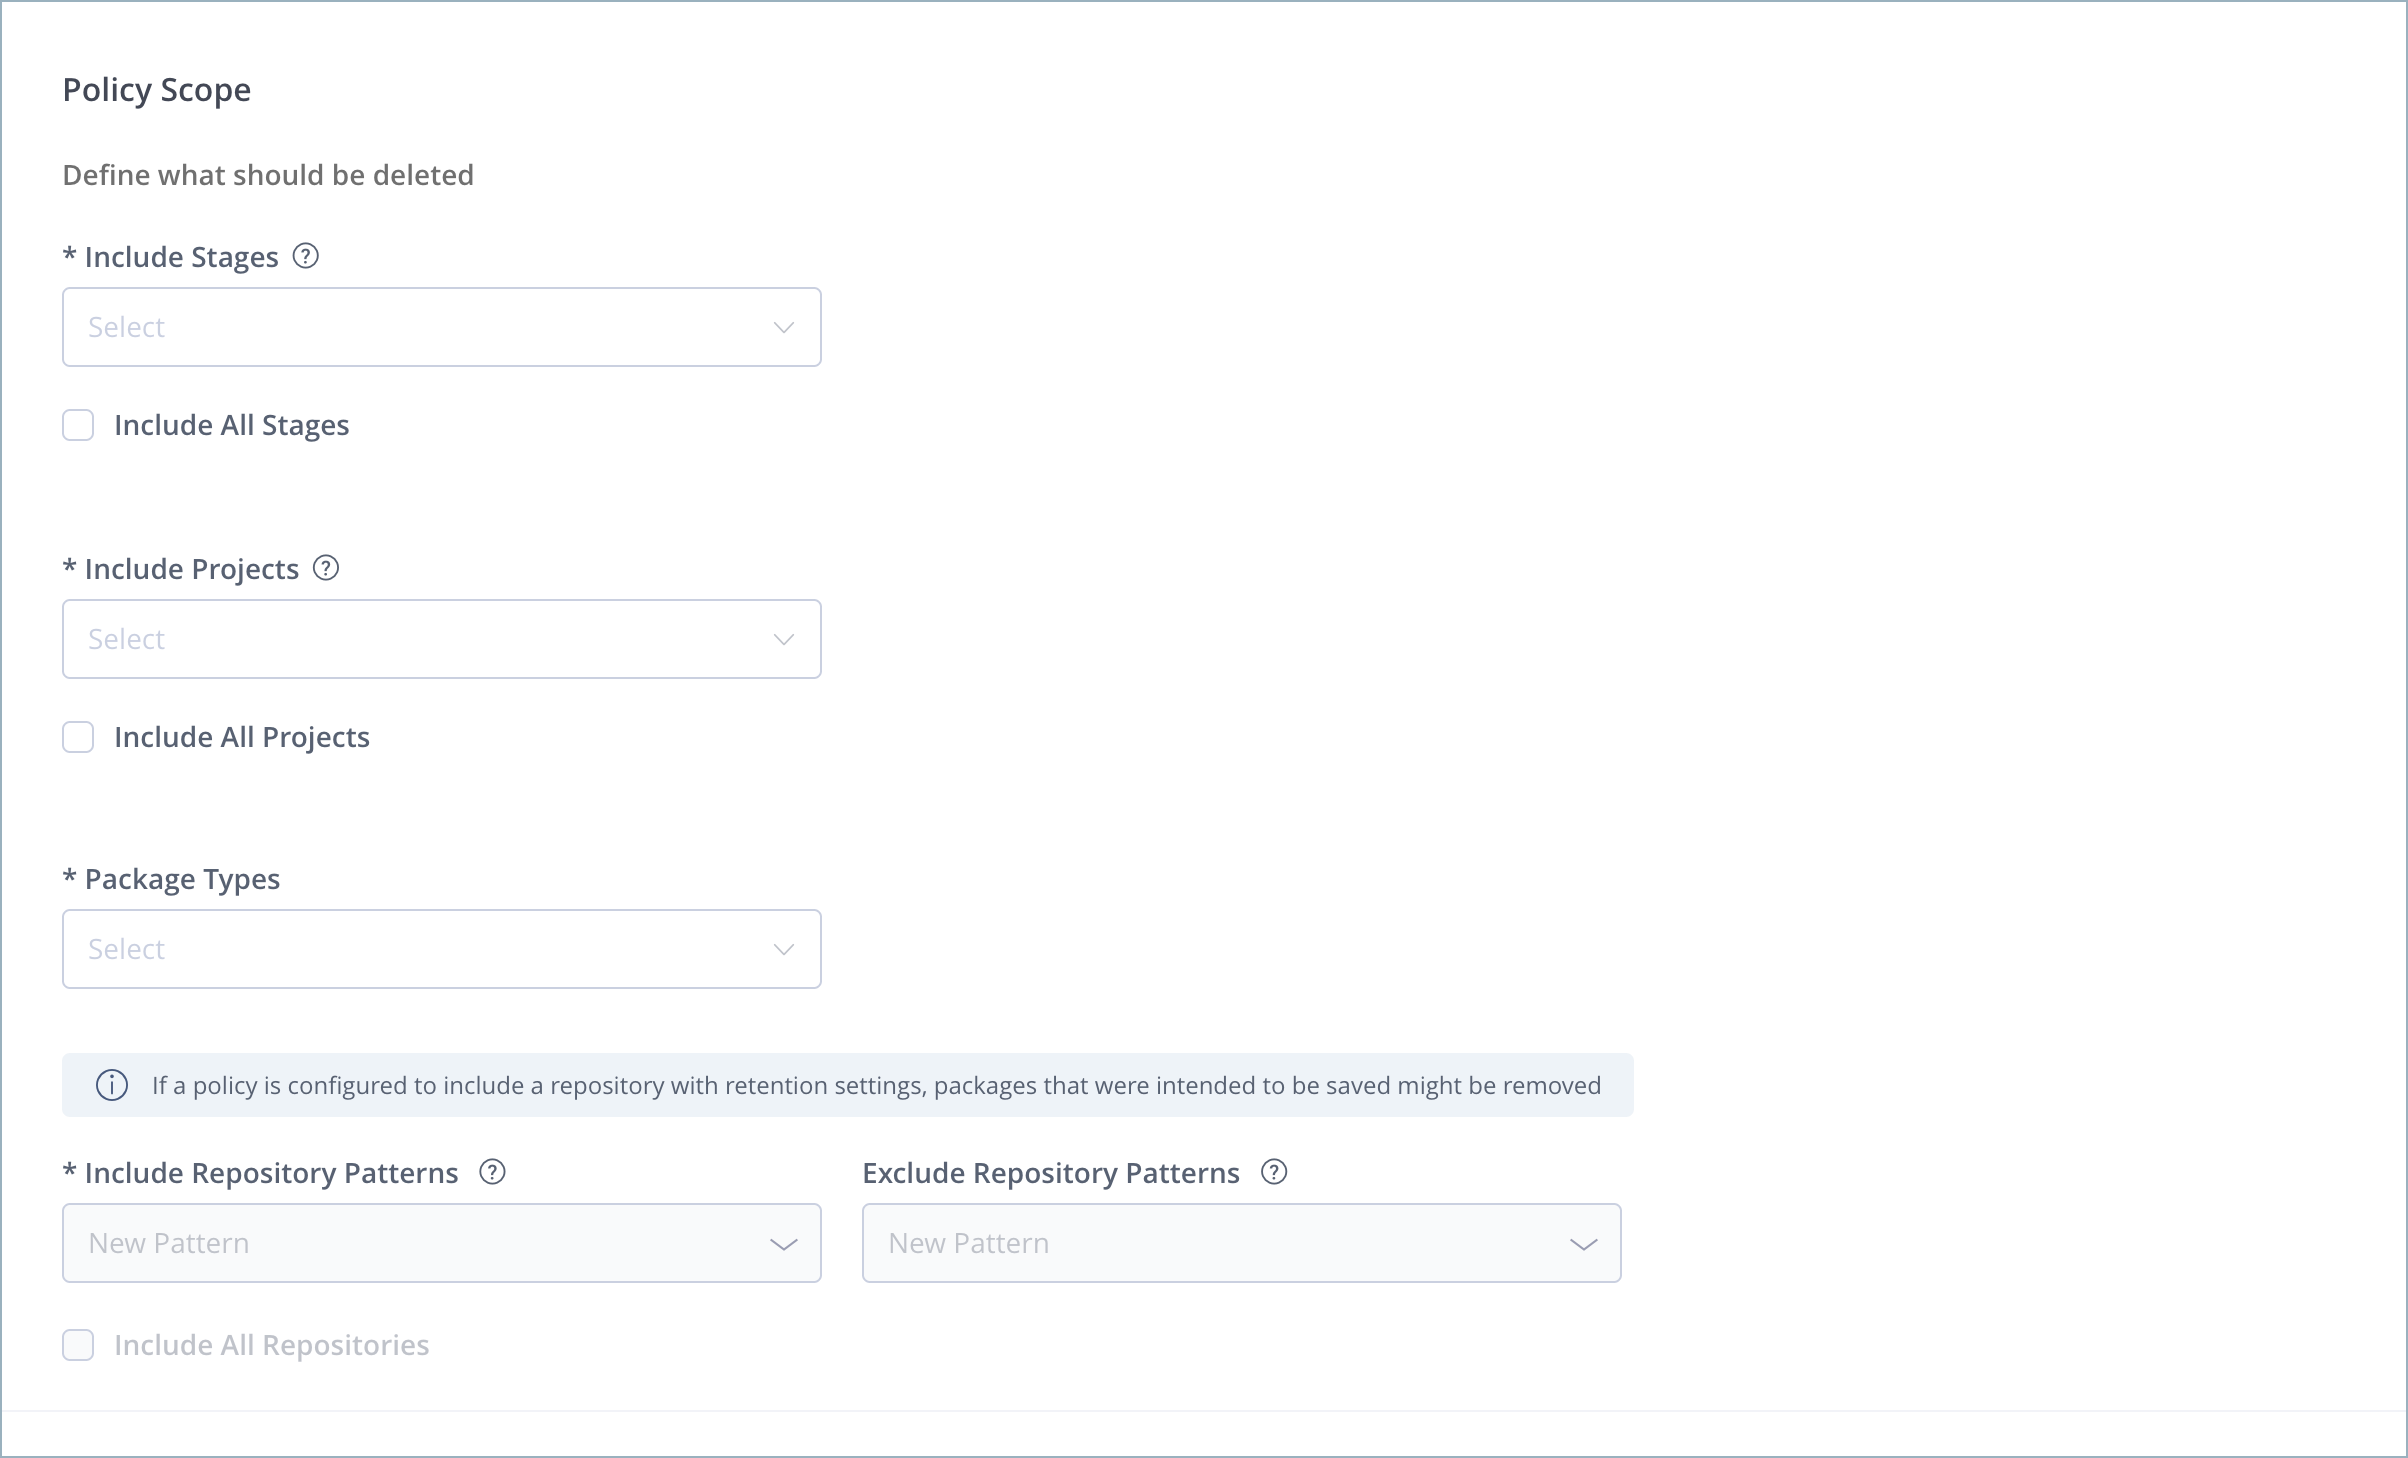The width and height of the screenshot is (2408, 1458).
Task: Click the chevron arrow in Include Projects field
Action: [x=784, y=639]
